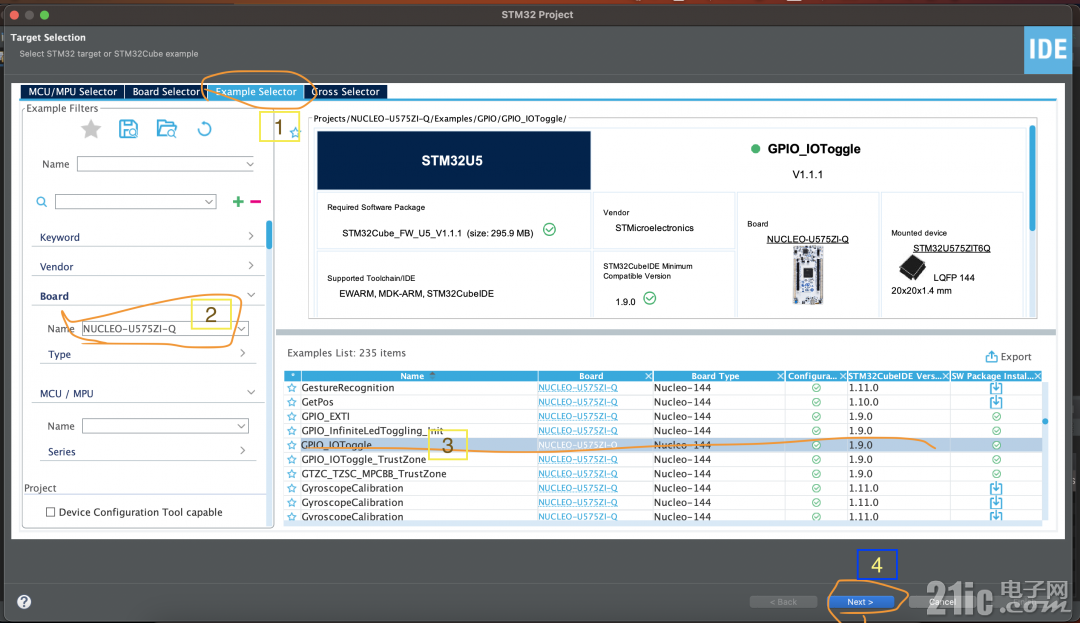Click the NUCLEO-U575ZI-Q board photo thumbnail

point(807,275)
